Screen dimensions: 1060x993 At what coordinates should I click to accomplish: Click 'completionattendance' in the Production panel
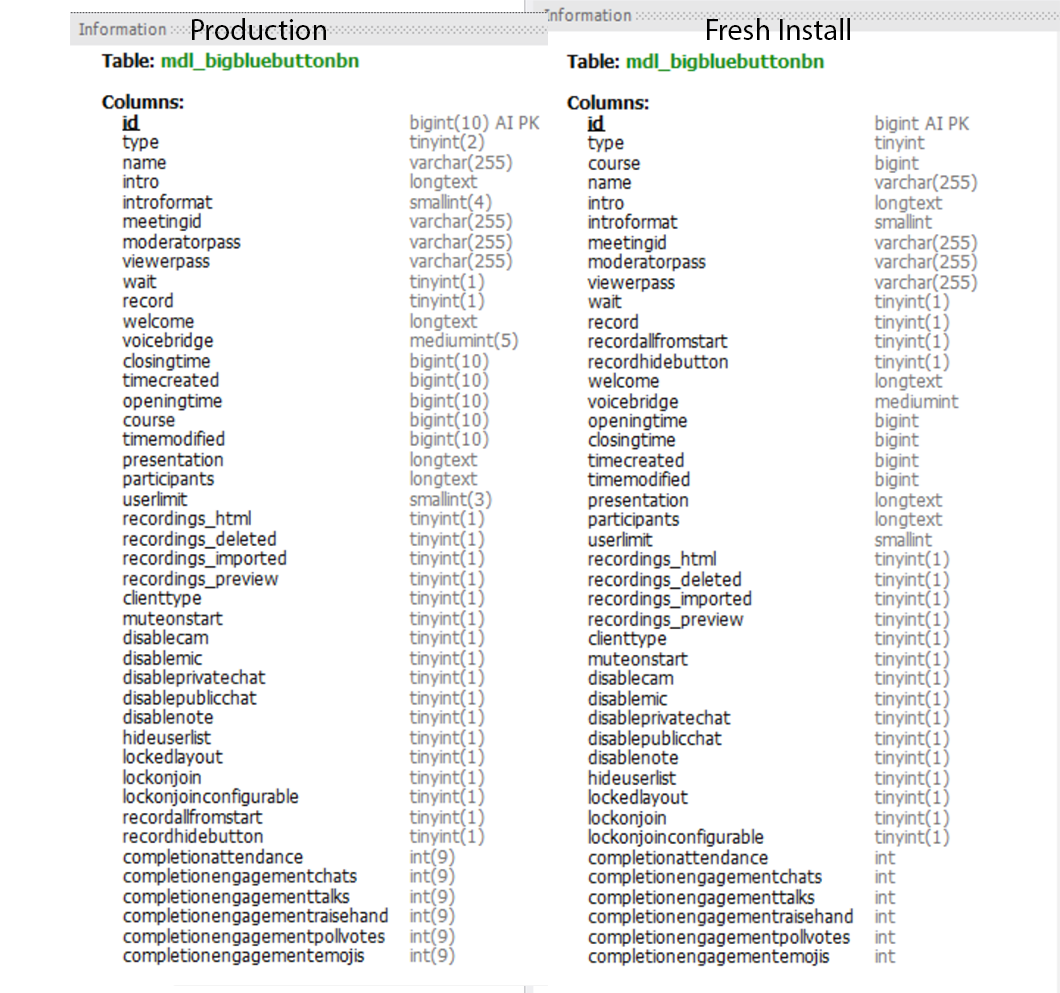point(212,857)
